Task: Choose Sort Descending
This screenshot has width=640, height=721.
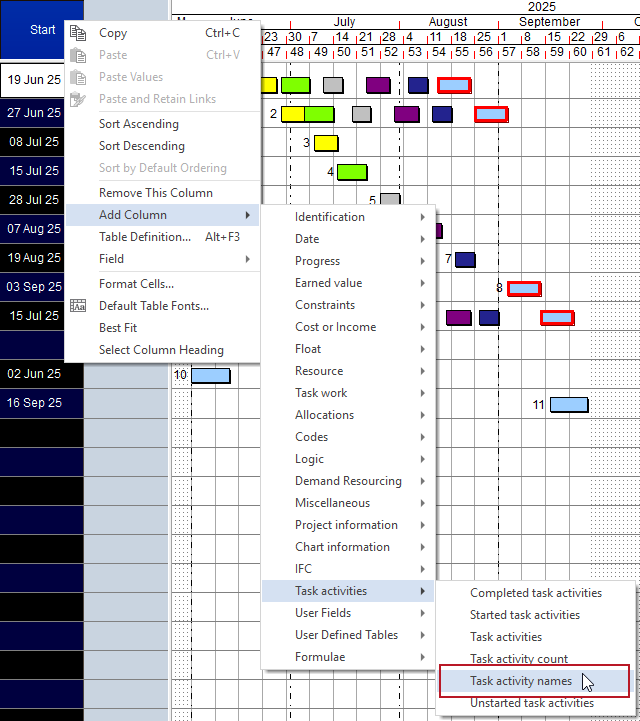Action: [163, 146]
